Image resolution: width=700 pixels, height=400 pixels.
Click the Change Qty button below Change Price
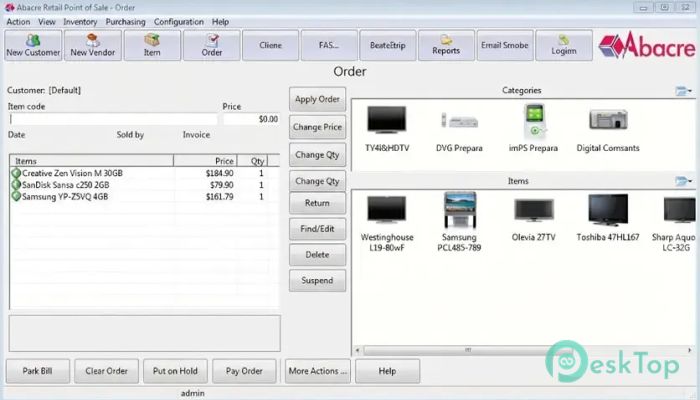tap(317, 155)
